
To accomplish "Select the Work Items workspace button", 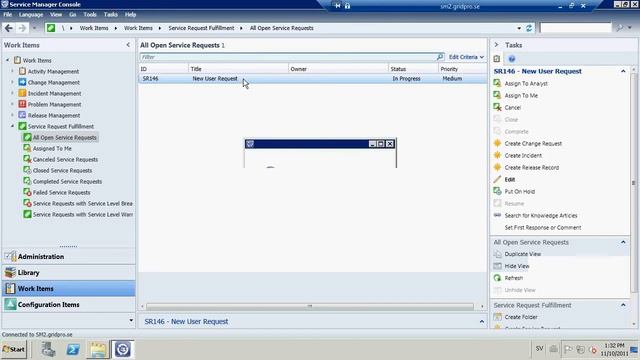I will [69, 289].
